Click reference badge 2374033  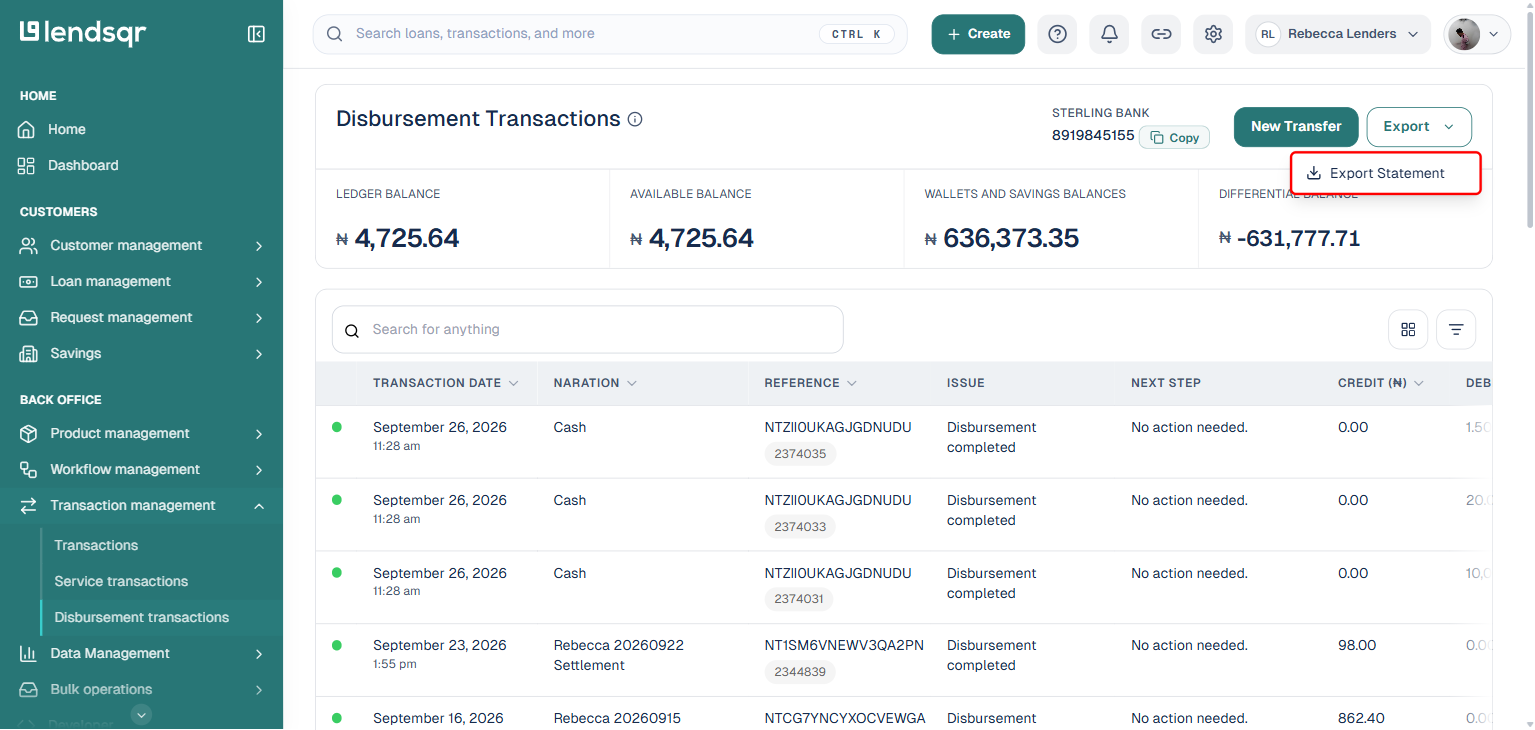800,527
